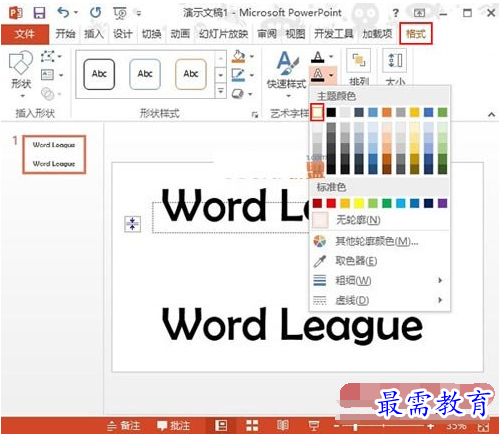This screenshot has height=435, width=499.
Task: Click the Shape Effects icon
Action: [238, 94]
